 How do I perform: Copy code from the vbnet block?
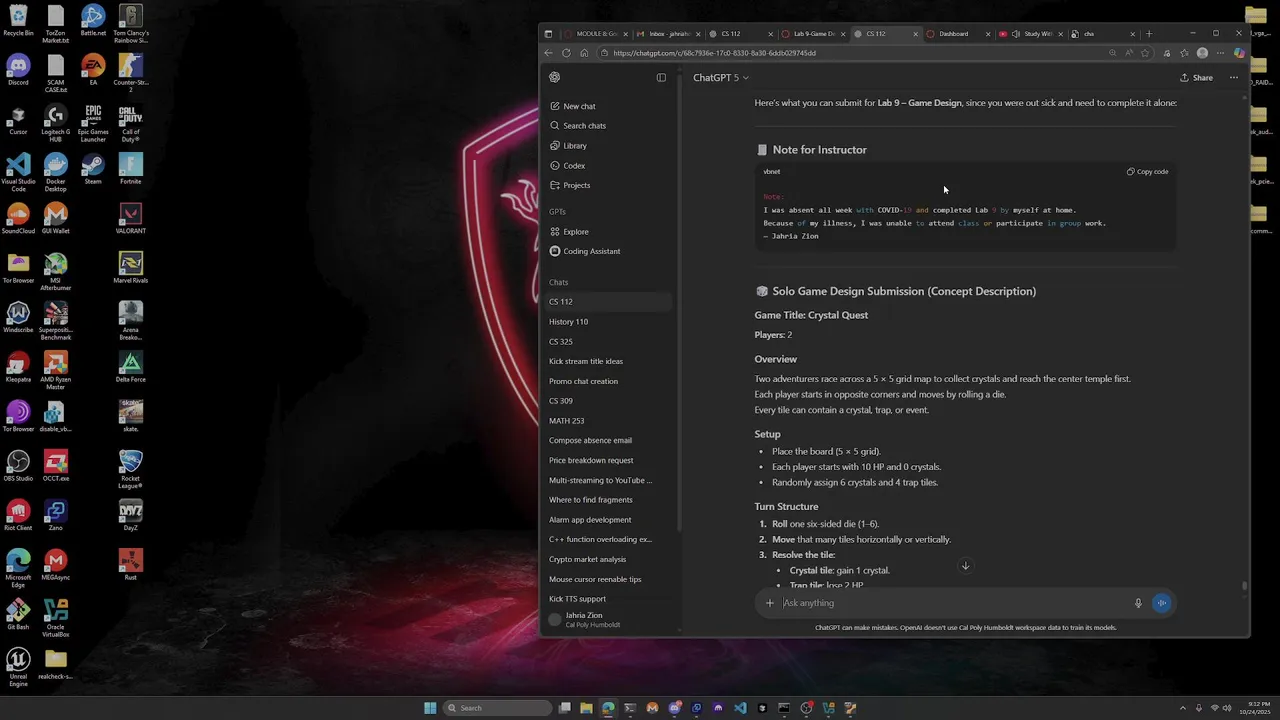1147,172
